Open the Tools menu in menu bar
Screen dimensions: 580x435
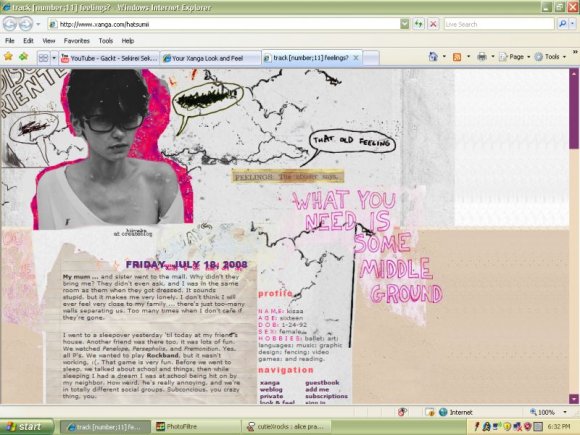point(105,41)
